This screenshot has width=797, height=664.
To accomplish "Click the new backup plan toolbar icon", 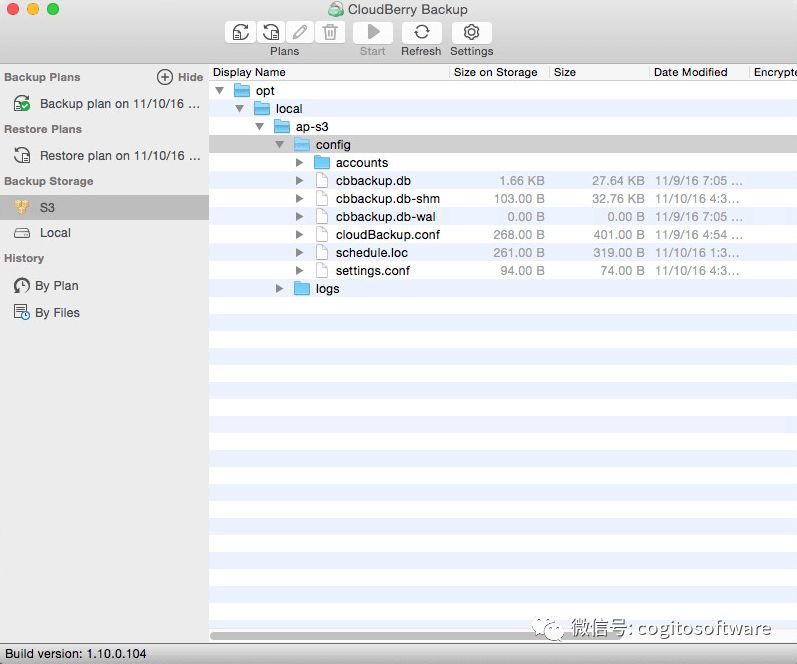I will [x=240, y=33].
